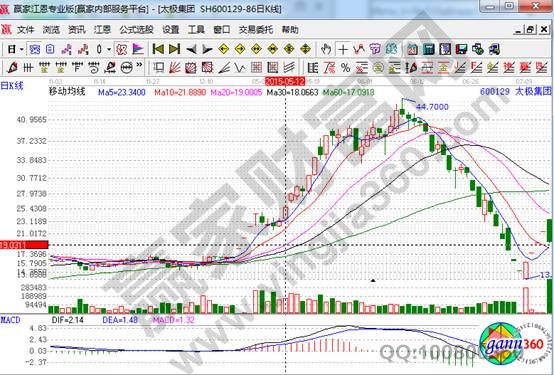Open the 日 period dropdown arrow
The height and width of the screenshot is (375, 554).
tap(22, 49)
